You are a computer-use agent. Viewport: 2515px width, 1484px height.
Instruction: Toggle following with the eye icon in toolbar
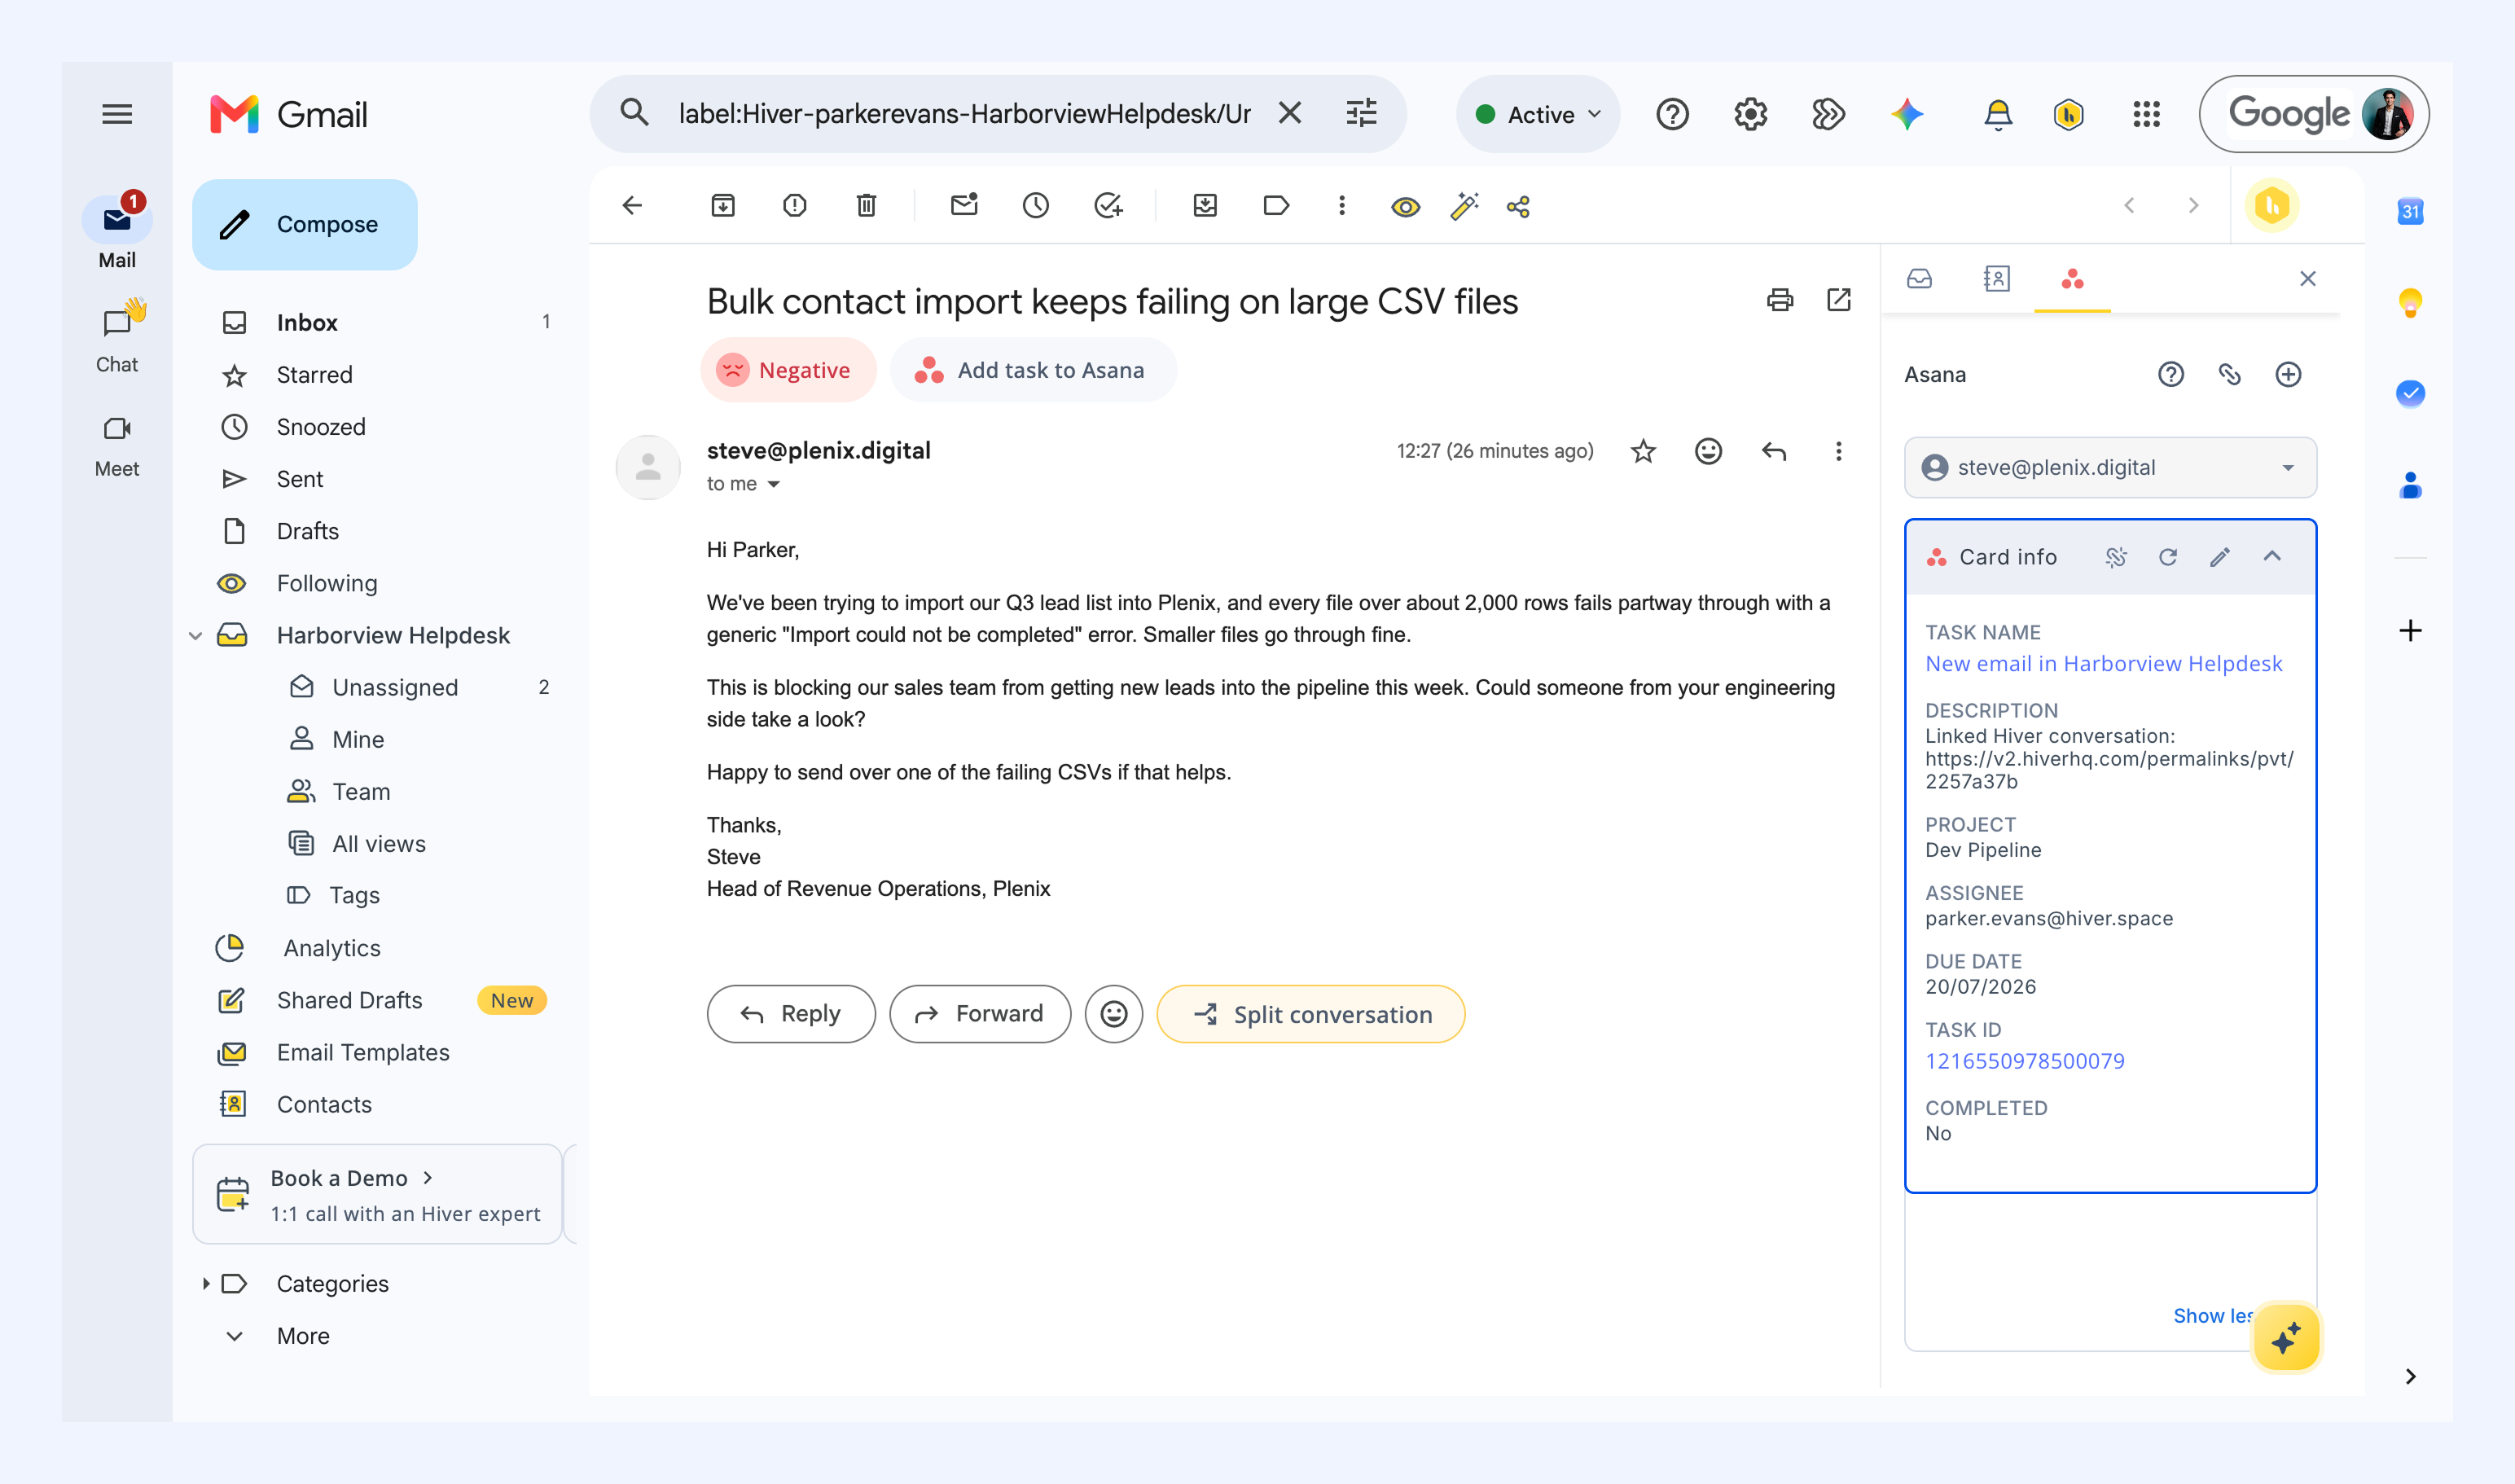click(1405, 207)
